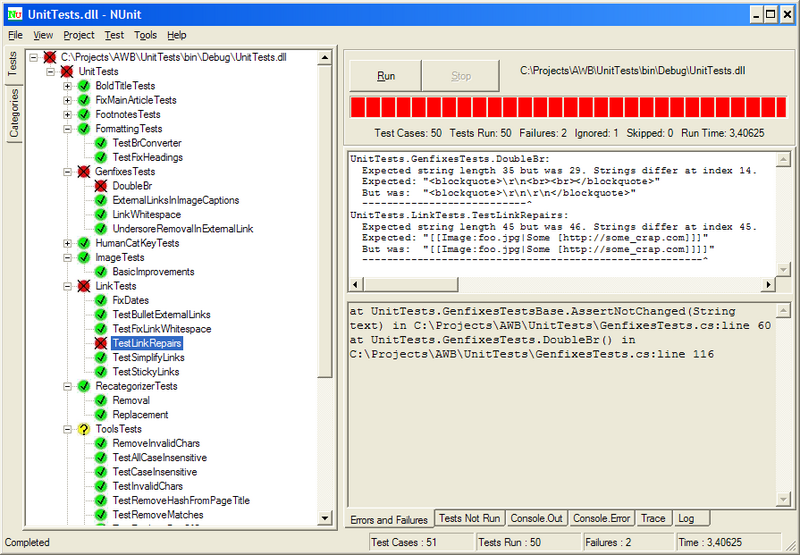Click the pass icon next to FootnotesTests
This screenshot has width=800, height=555.
[84, 114]
